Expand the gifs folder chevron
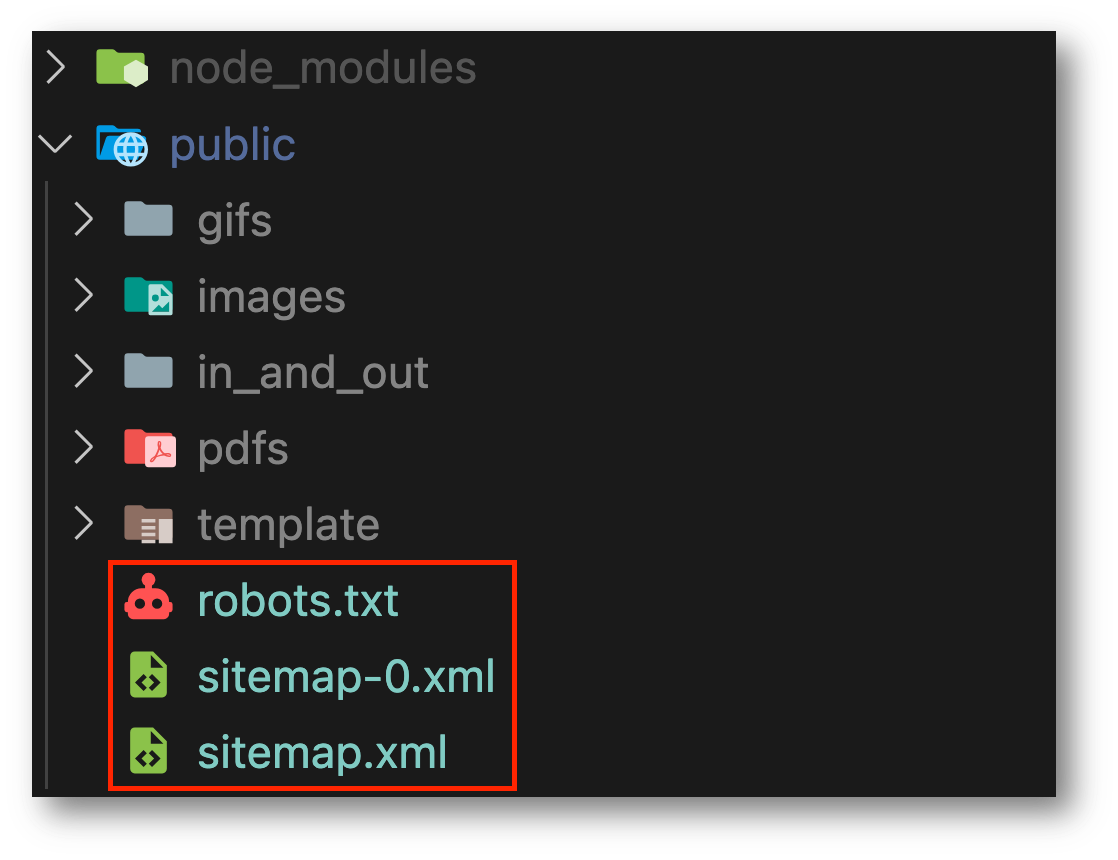Screen dimensions: 1118x860 83,220
